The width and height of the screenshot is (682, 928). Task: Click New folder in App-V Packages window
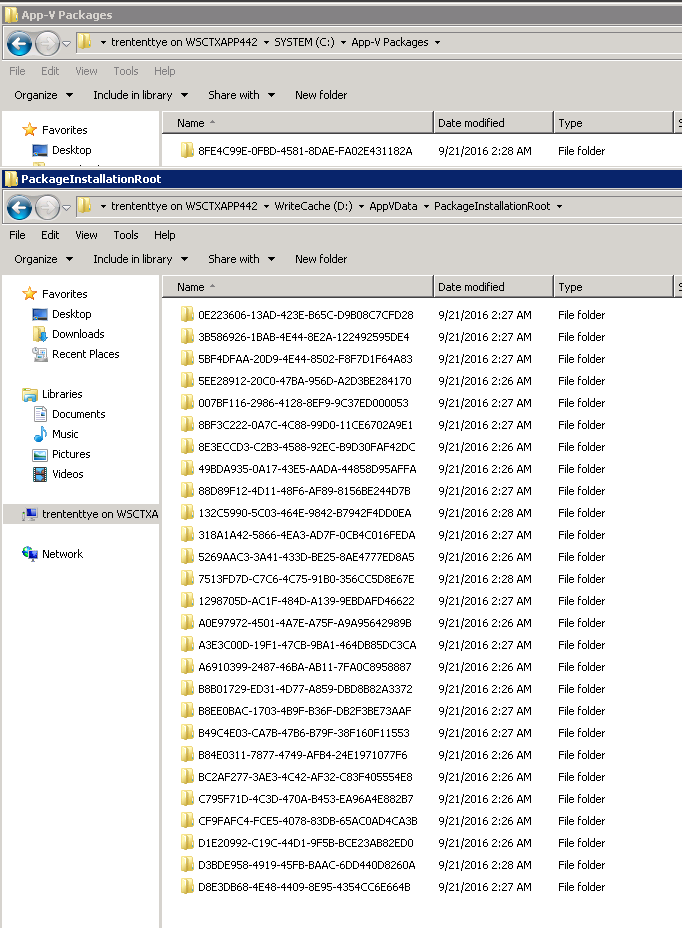[321, 95]
